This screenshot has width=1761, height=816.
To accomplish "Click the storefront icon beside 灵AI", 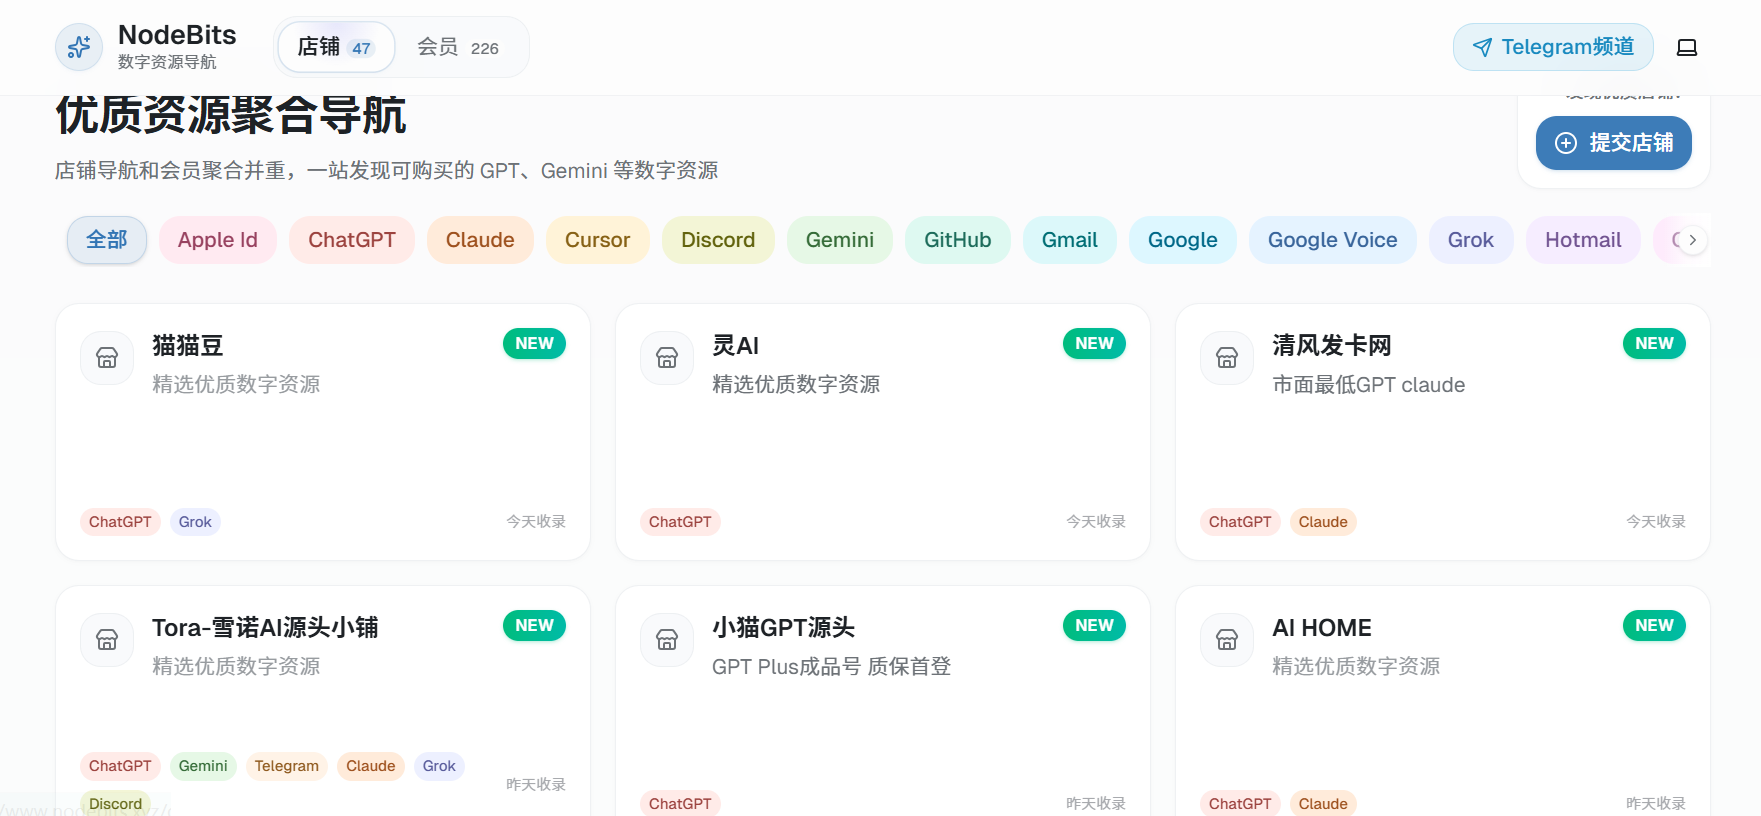I will coord(667,358).
